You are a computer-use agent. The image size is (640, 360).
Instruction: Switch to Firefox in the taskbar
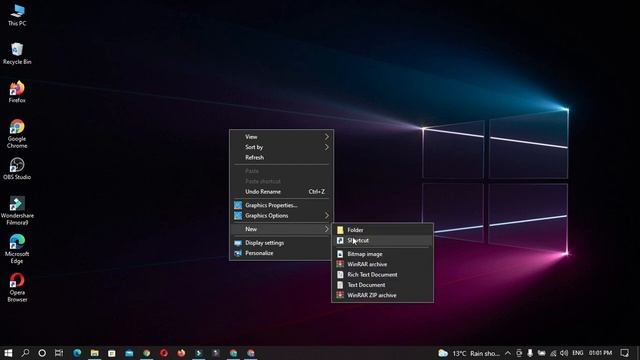pyautogui.click(x=181, y=353)
